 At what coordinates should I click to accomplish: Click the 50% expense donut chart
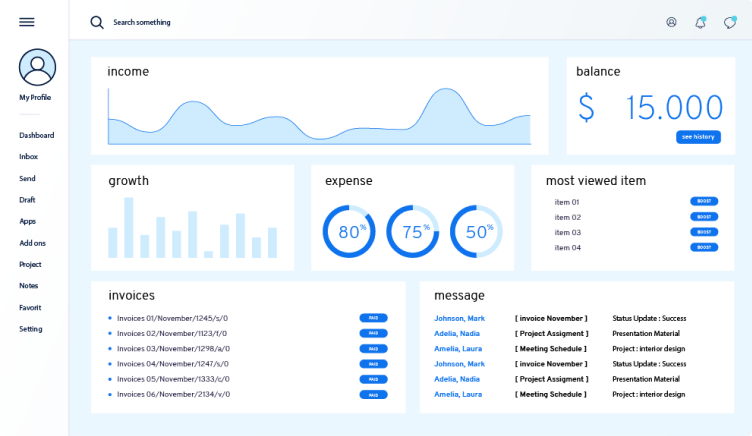pyautogui.click(x=477, y=232)
